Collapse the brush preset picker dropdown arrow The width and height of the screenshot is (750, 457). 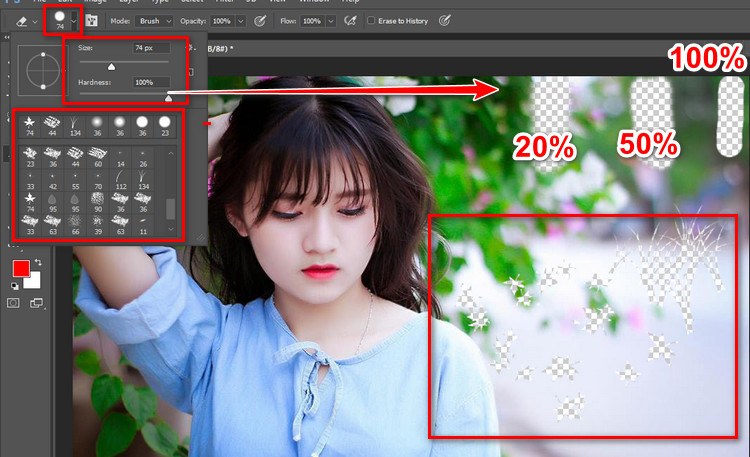74,21
